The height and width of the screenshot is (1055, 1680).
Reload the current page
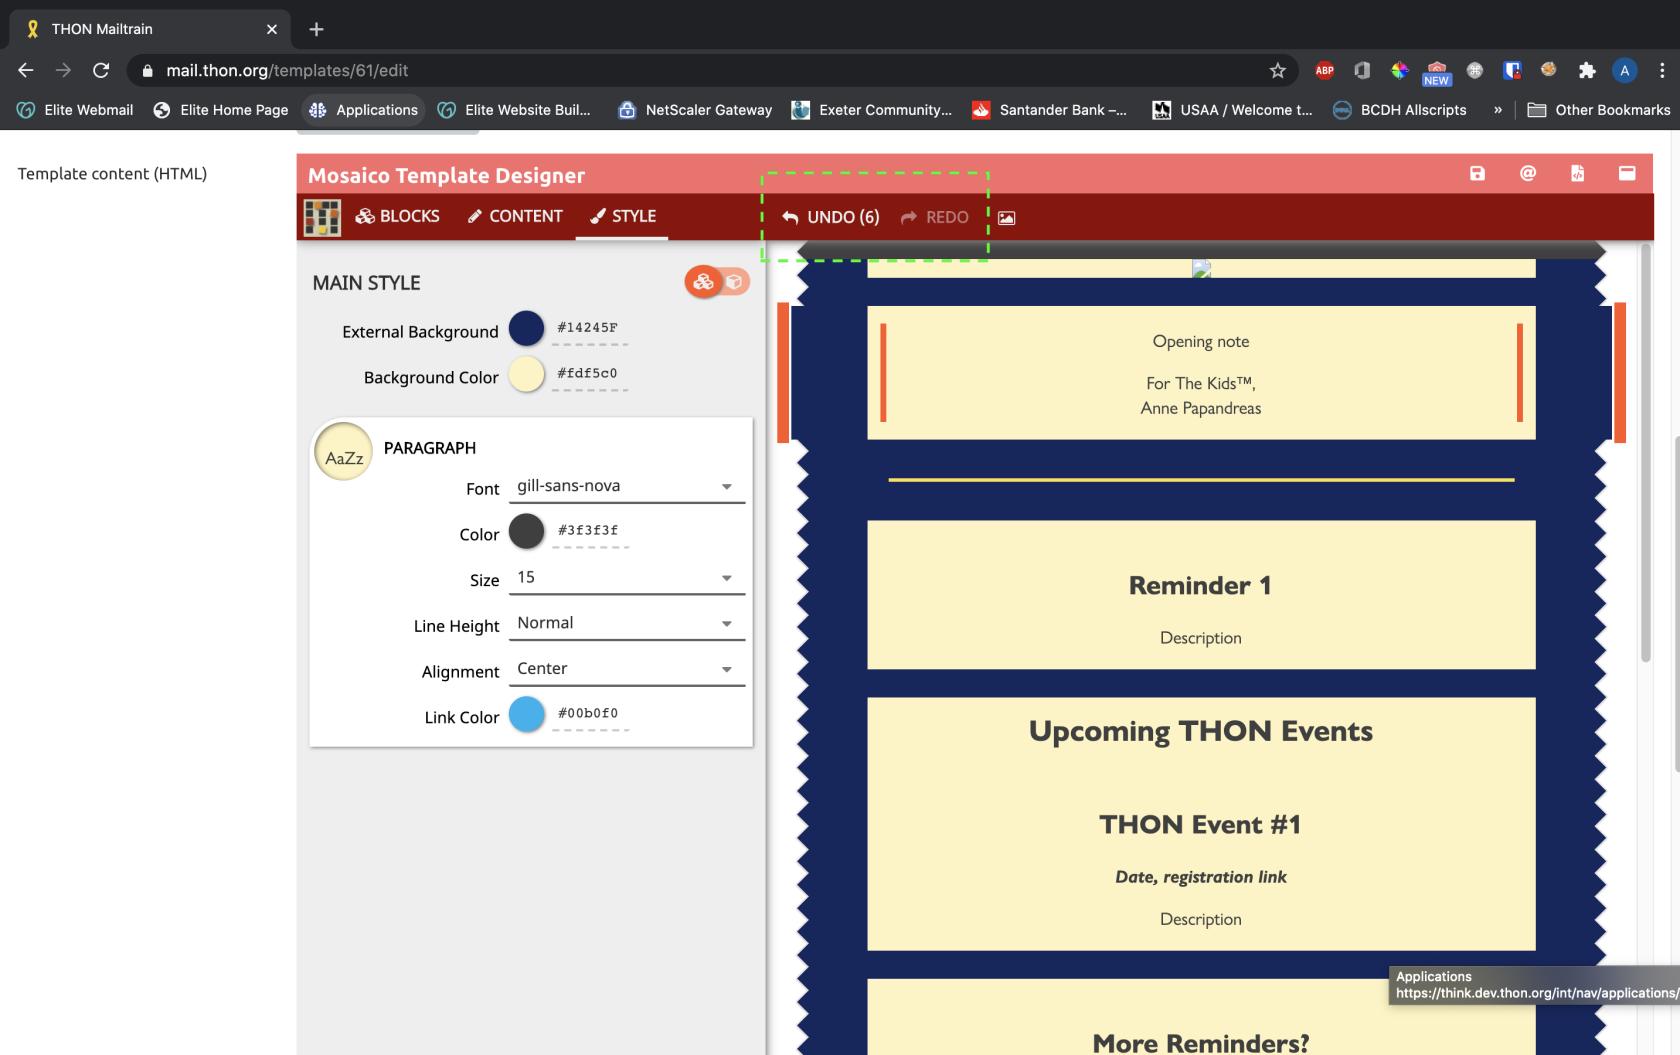[x=101, y=70]
